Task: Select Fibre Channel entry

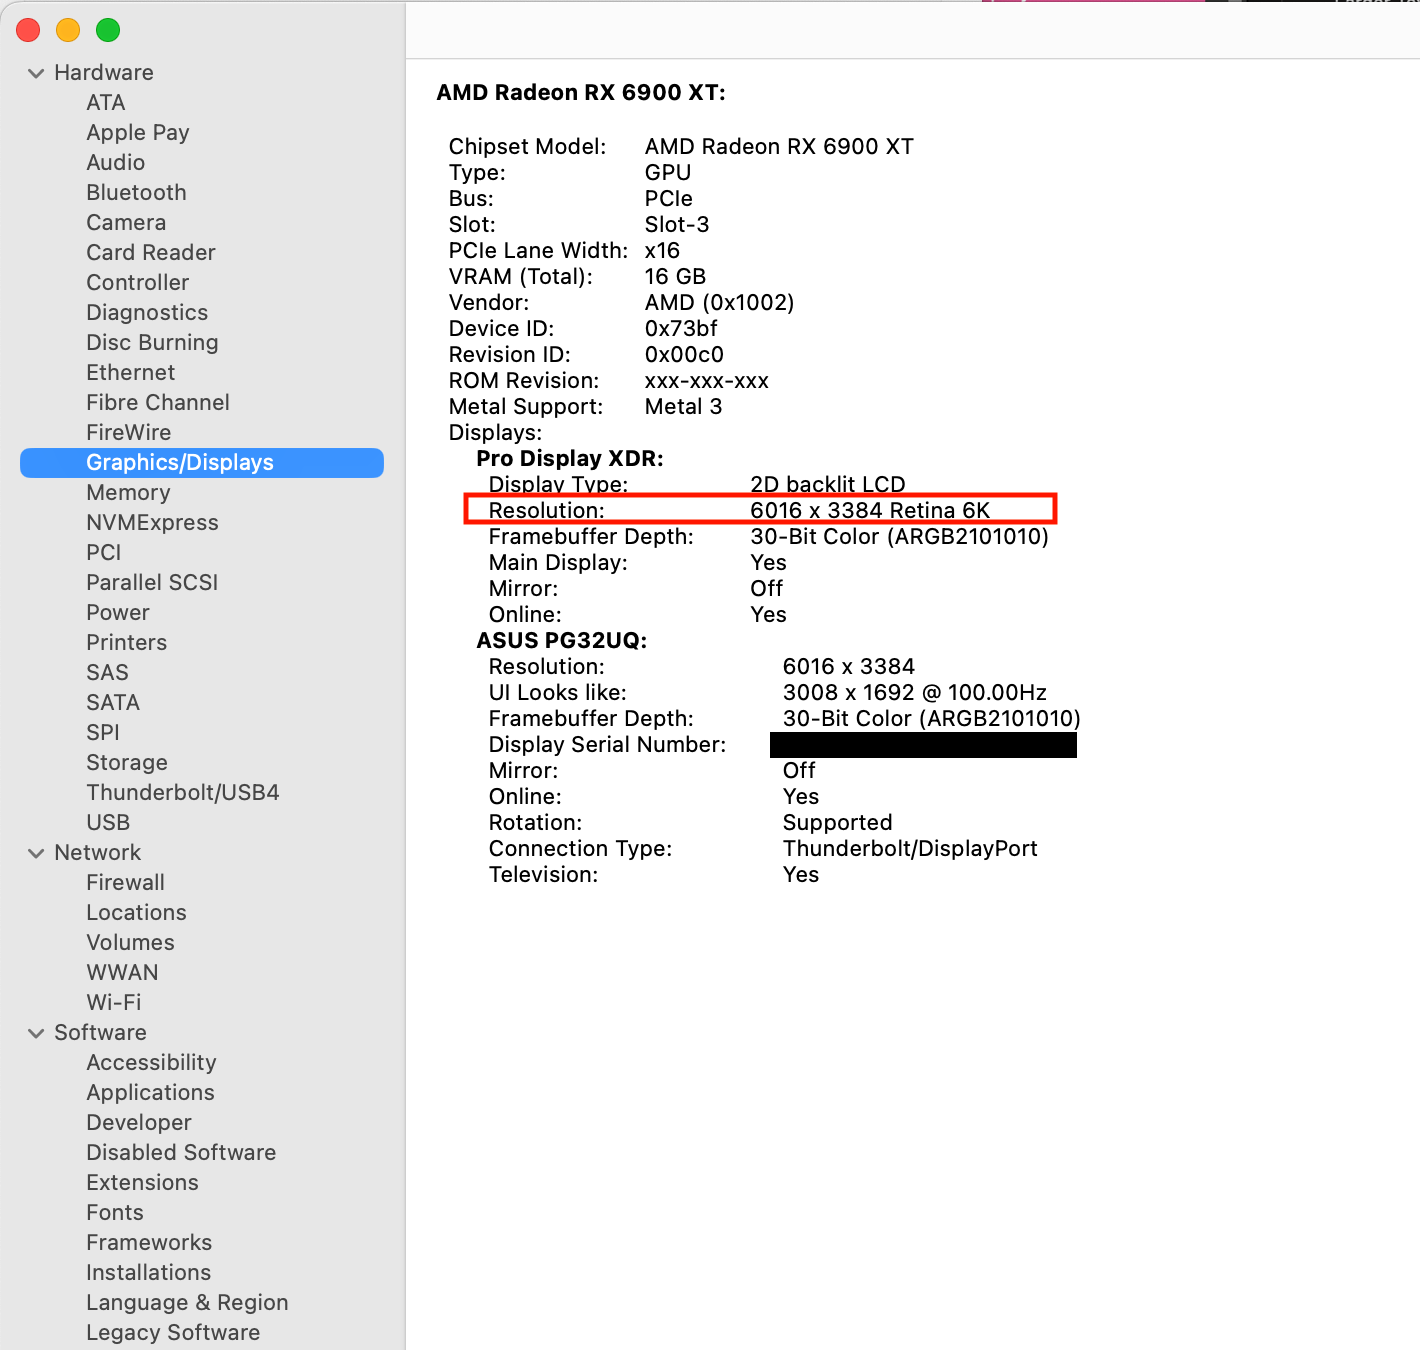Action: 158,403
